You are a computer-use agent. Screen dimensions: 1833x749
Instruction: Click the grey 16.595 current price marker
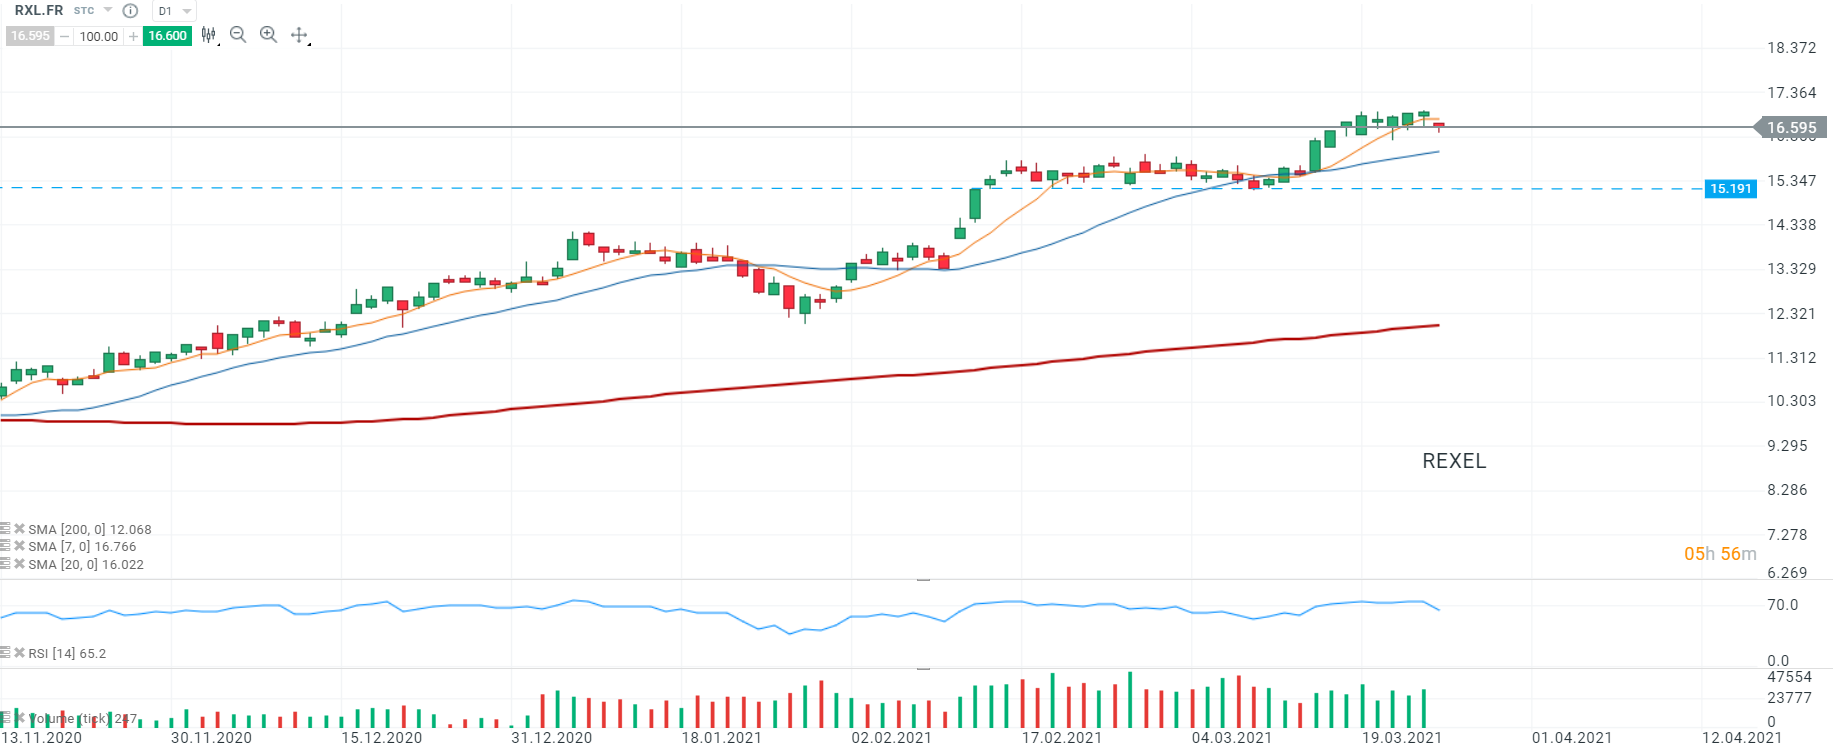click(1791, 128)
